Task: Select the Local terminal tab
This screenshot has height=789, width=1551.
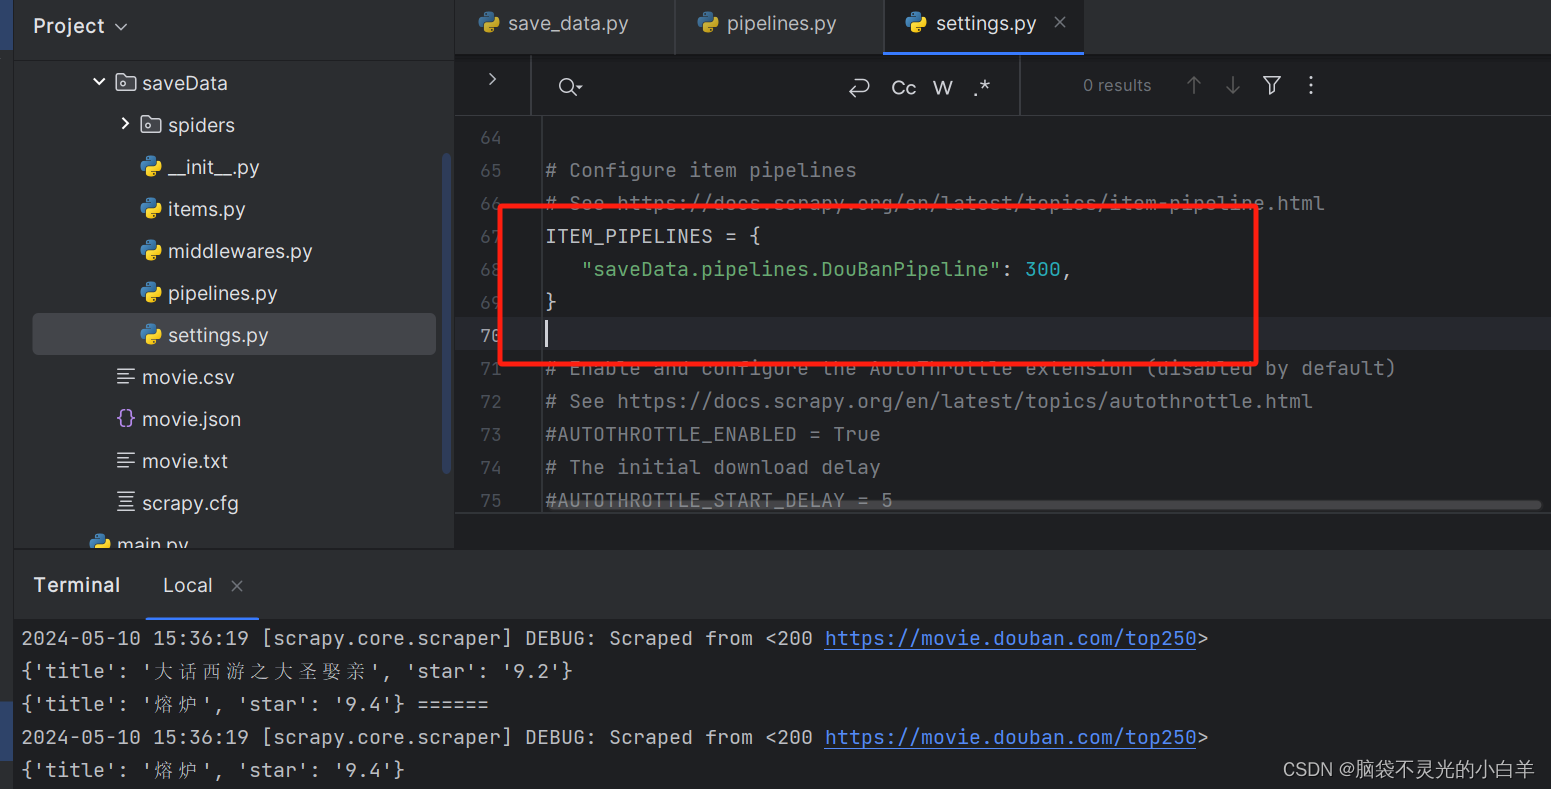Action: (x=188, y=585)
